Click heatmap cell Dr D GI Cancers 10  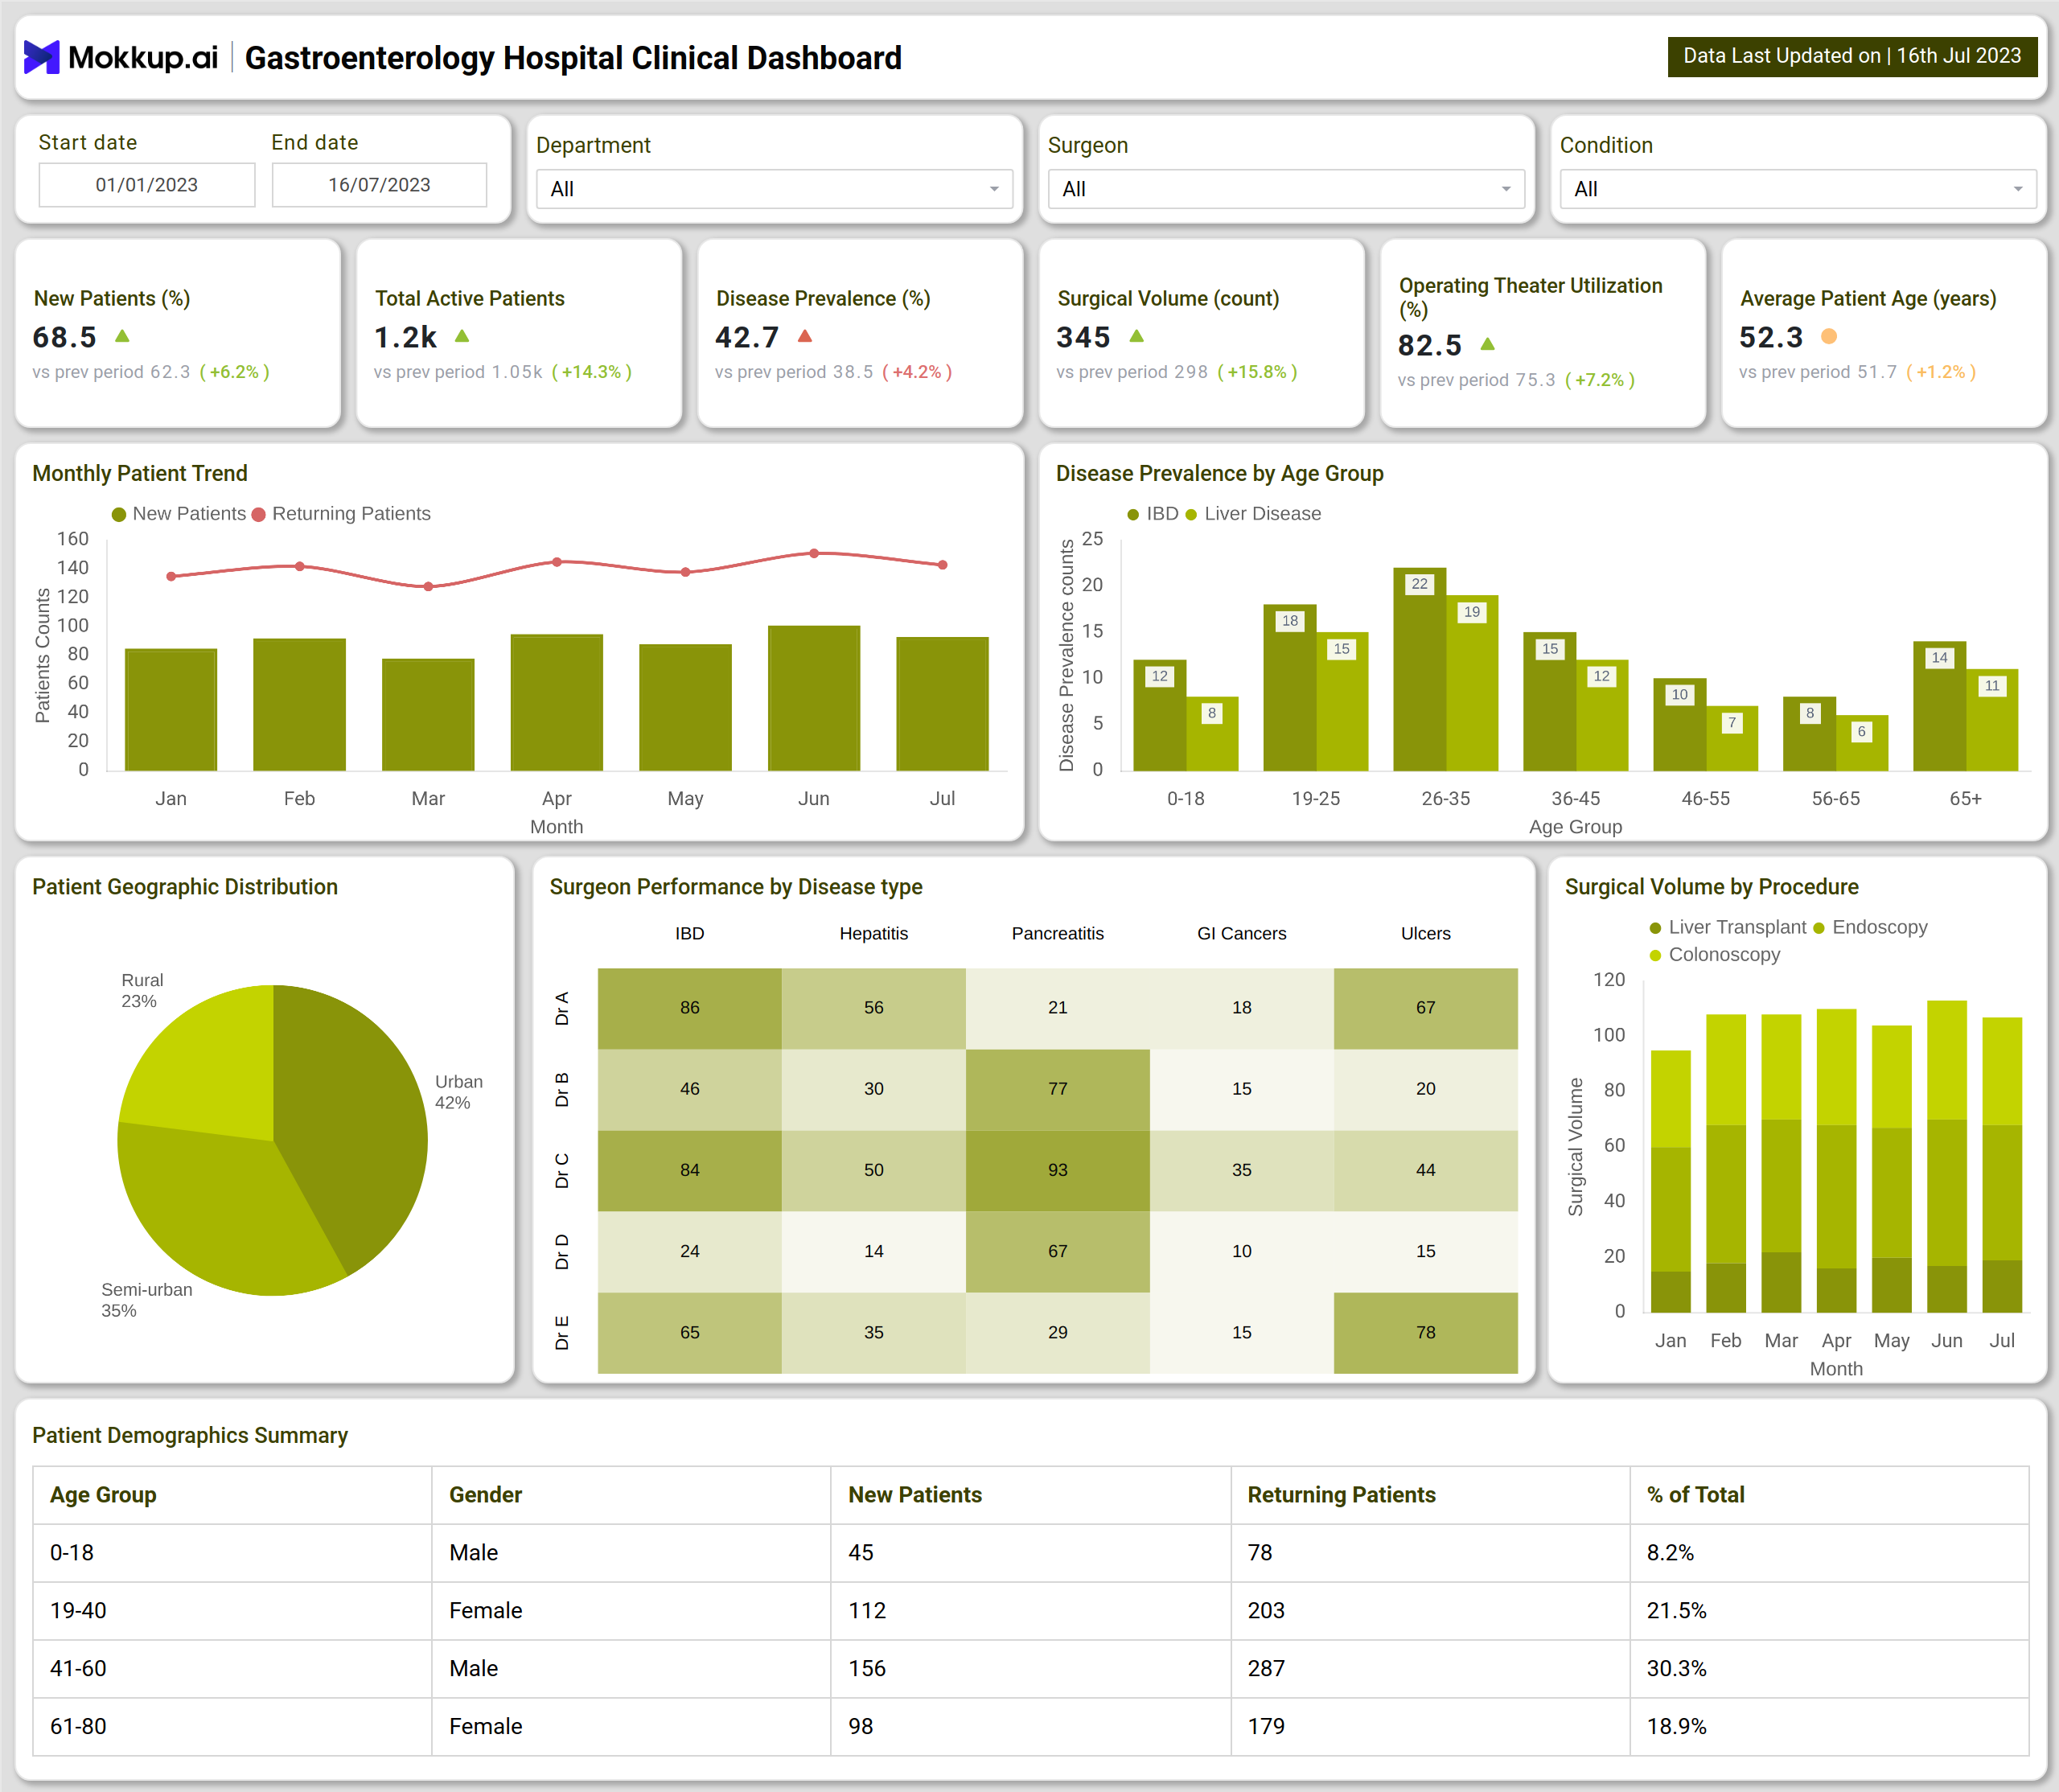point(1241,1251)
